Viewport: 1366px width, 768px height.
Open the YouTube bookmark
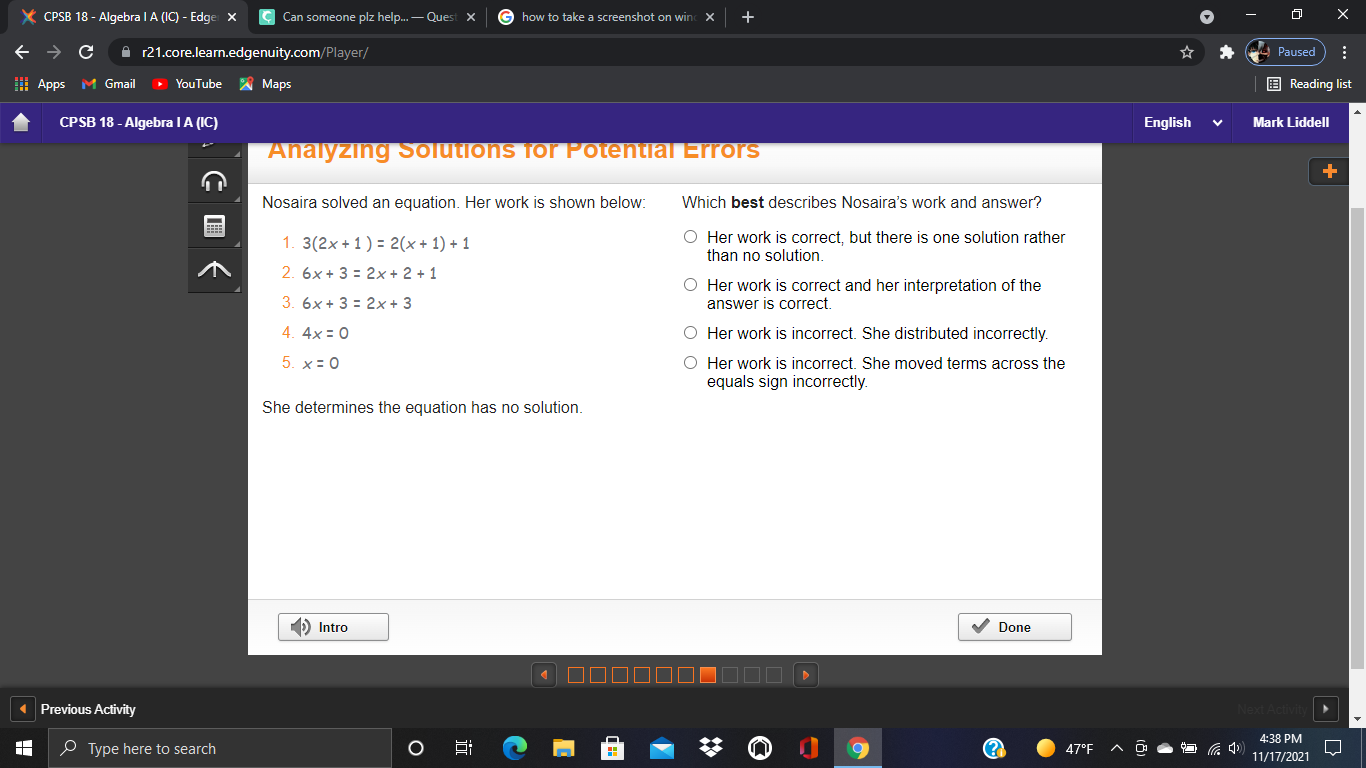[x=187, y=84]
